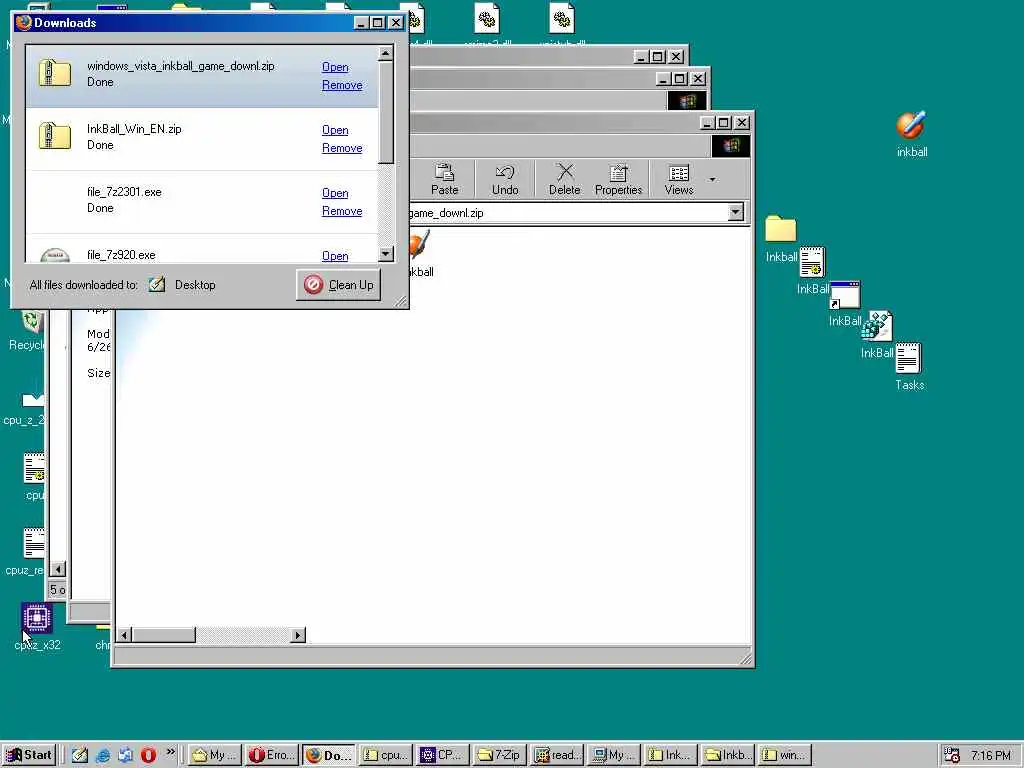Click the Desktop download location folder icon

coord(157,284)
